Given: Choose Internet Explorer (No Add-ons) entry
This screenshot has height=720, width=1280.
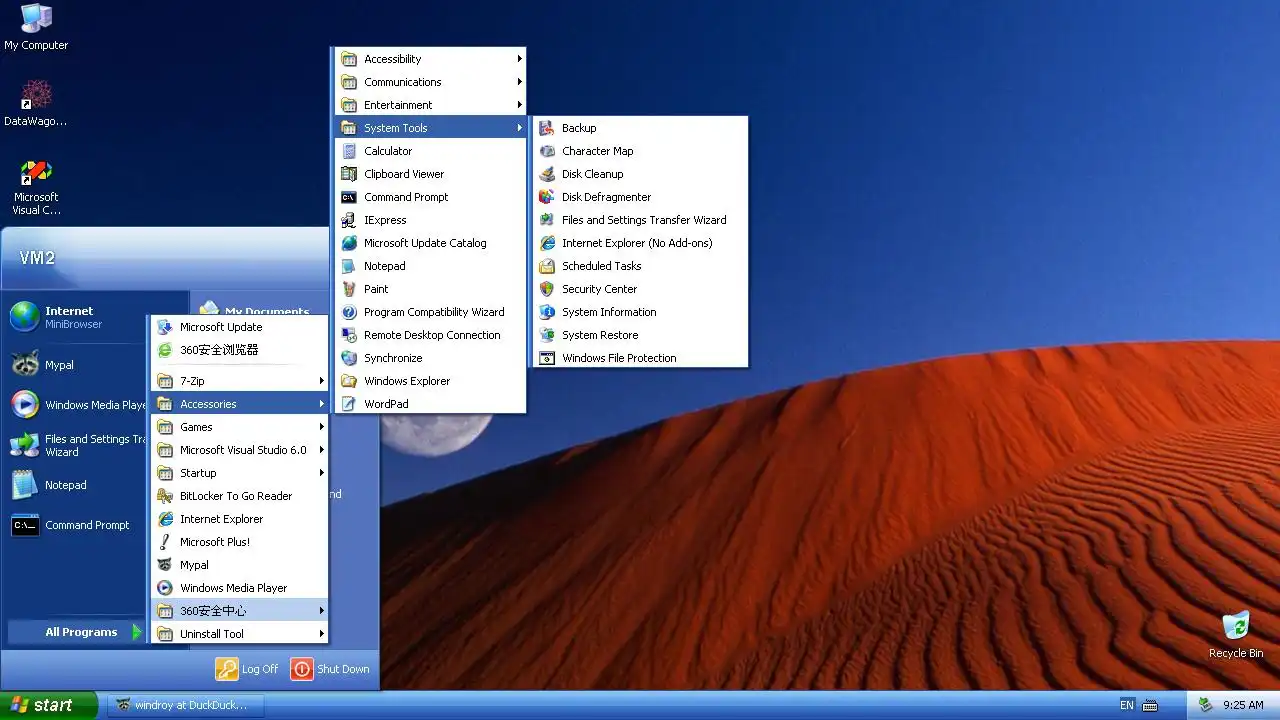Looking at the screenshot, I should pyautogui.click(x=640, y=243).
